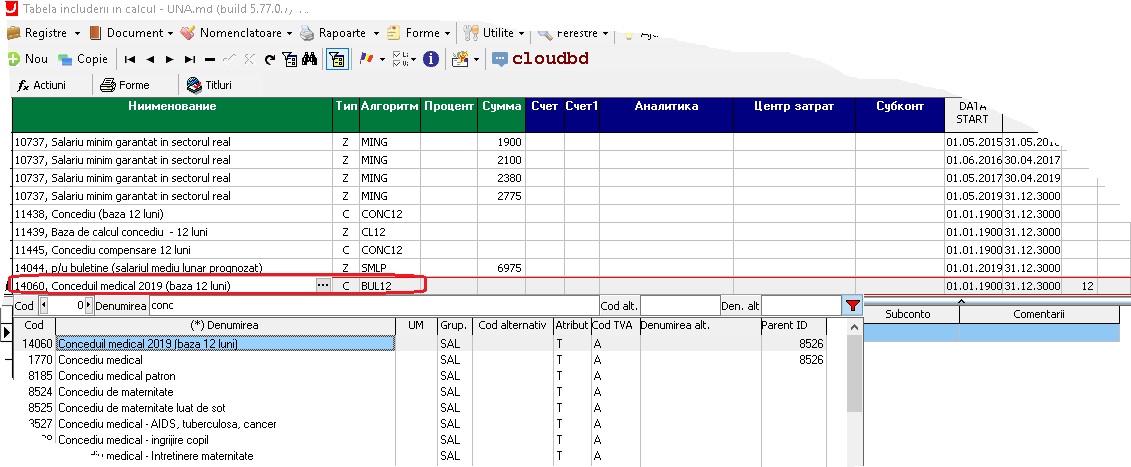The height and width of the screenshot is (467, 1131).
Task: Click the binoculars search icon
Action: pos(309,59)
